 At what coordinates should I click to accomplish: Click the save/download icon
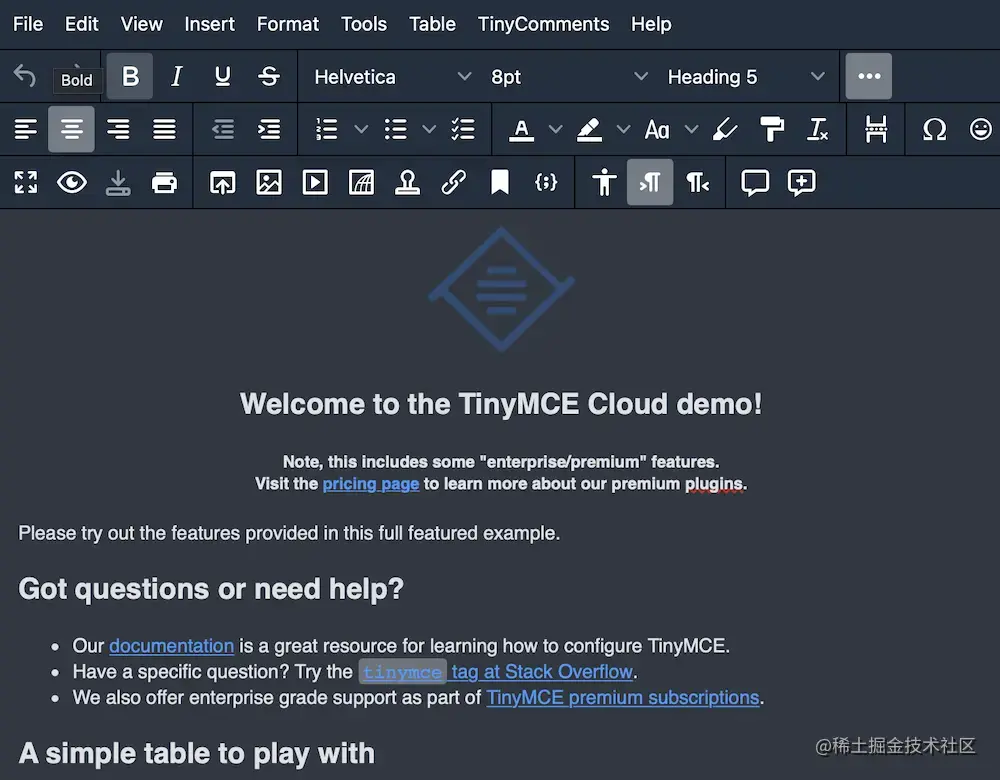pos(118,182)
